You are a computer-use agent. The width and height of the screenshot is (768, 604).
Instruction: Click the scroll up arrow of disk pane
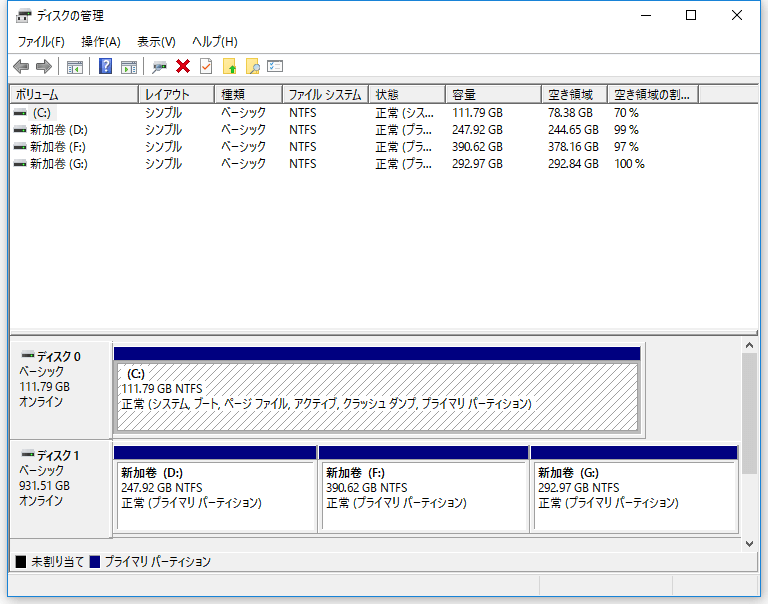tap(749, 345)
